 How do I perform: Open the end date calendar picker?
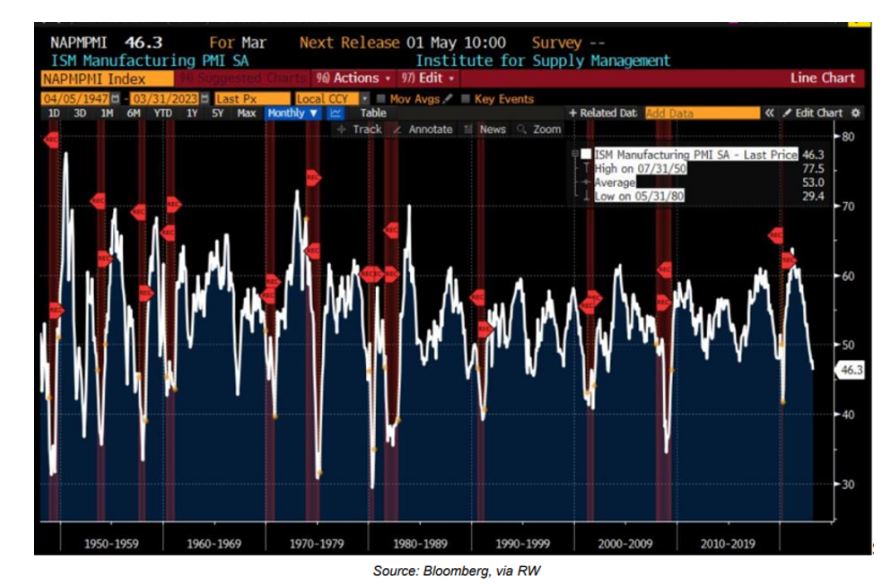pyautogui.click(x=205, y=99)
